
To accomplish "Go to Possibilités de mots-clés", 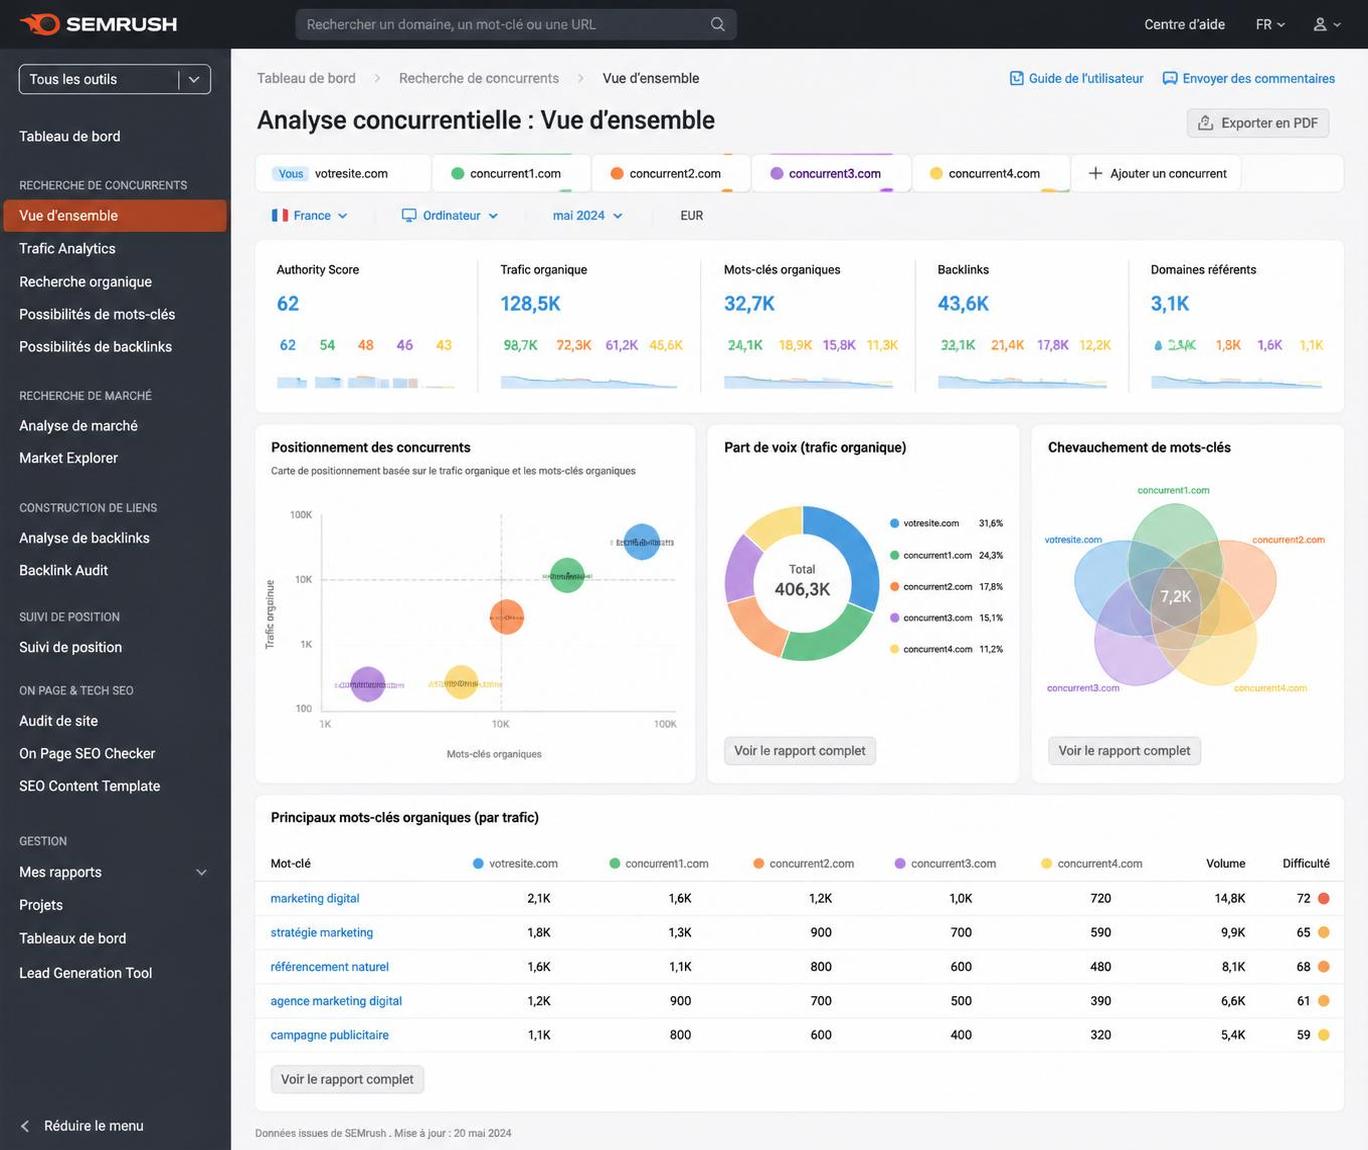I will point(97,314).
